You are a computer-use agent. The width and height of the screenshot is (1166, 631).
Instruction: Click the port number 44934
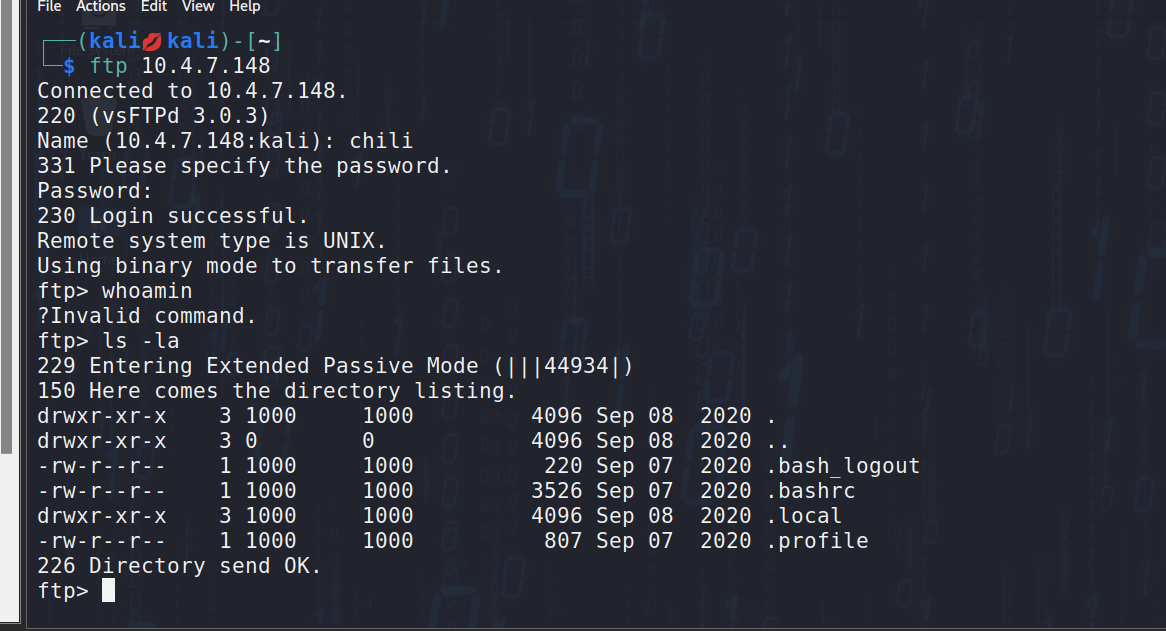[x=577, y=366]
